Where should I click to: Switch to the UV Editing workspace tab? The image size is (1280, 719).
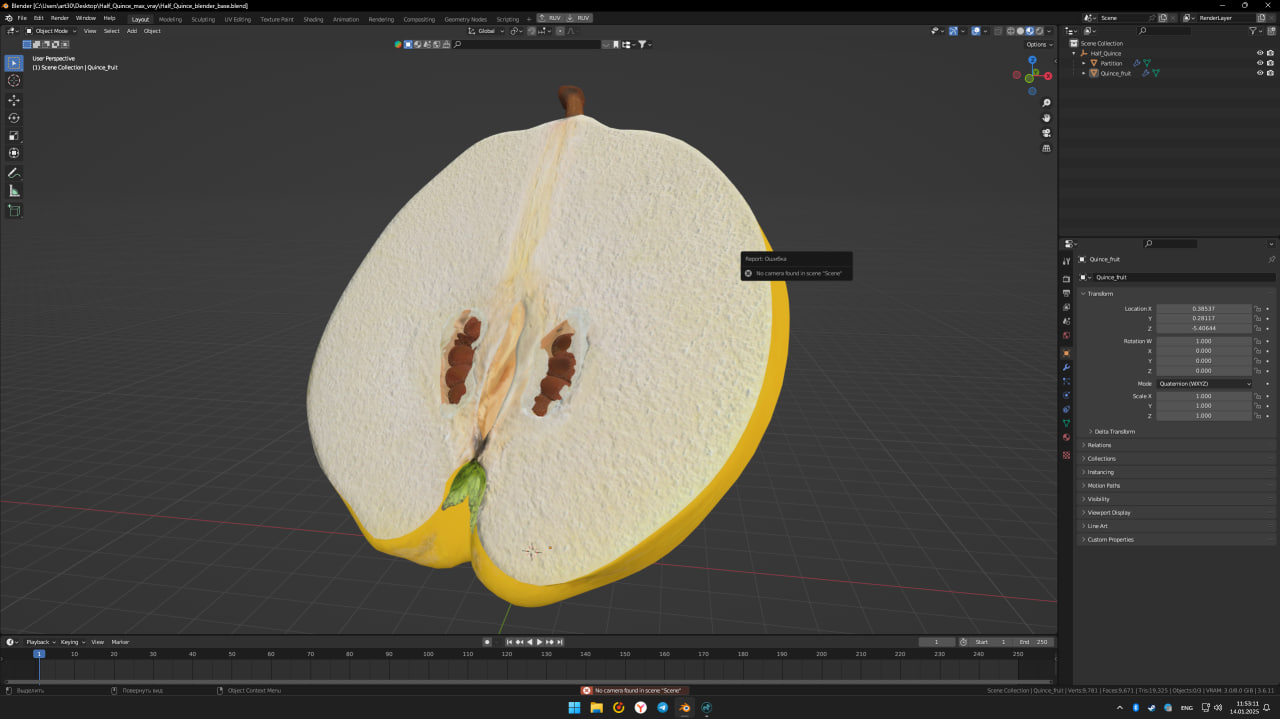237,19
